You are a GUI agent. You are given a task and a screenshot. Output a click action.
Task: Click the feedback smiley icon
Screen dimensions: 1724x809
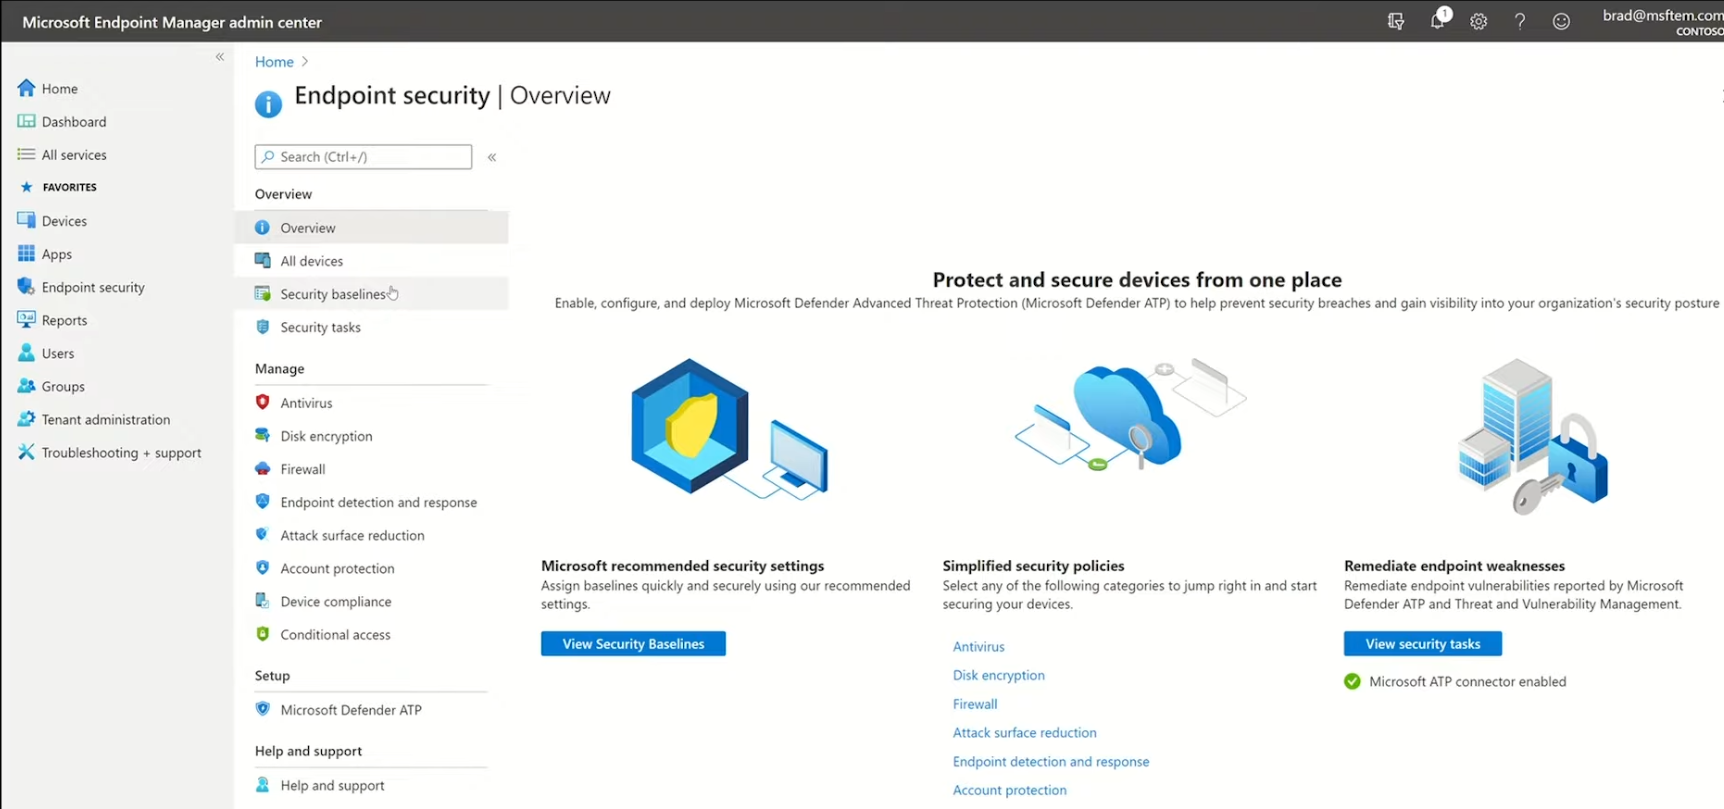[1560, 21]
